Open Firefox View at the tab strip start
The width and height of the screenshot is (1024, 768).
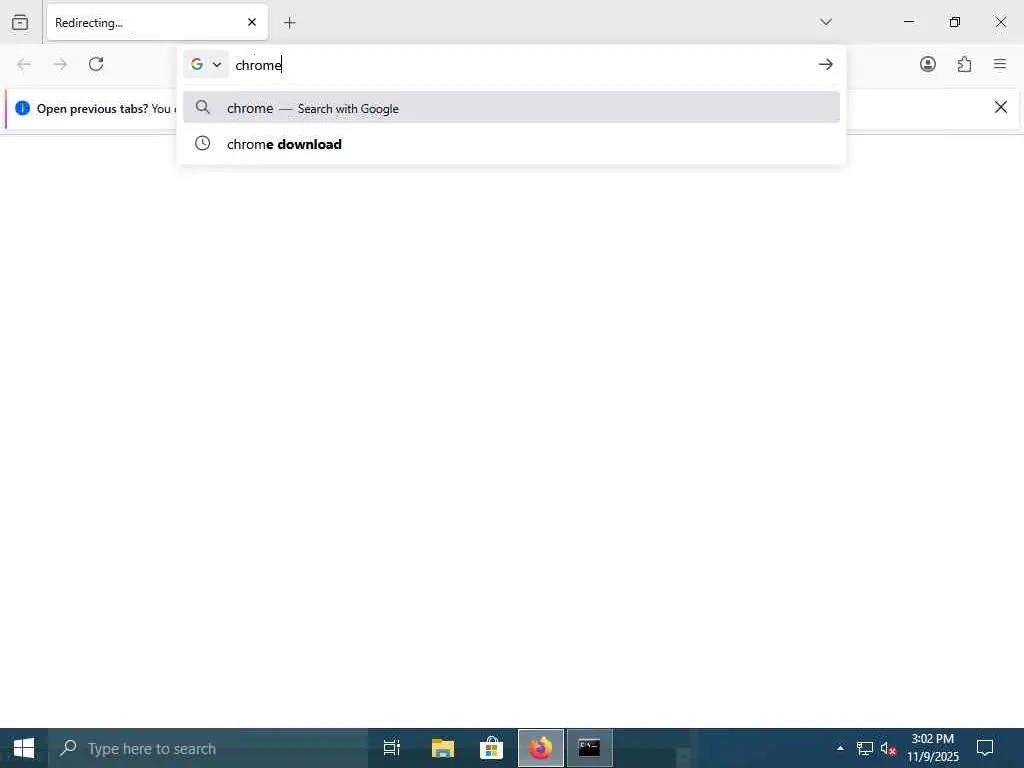(x=20, y=22)
